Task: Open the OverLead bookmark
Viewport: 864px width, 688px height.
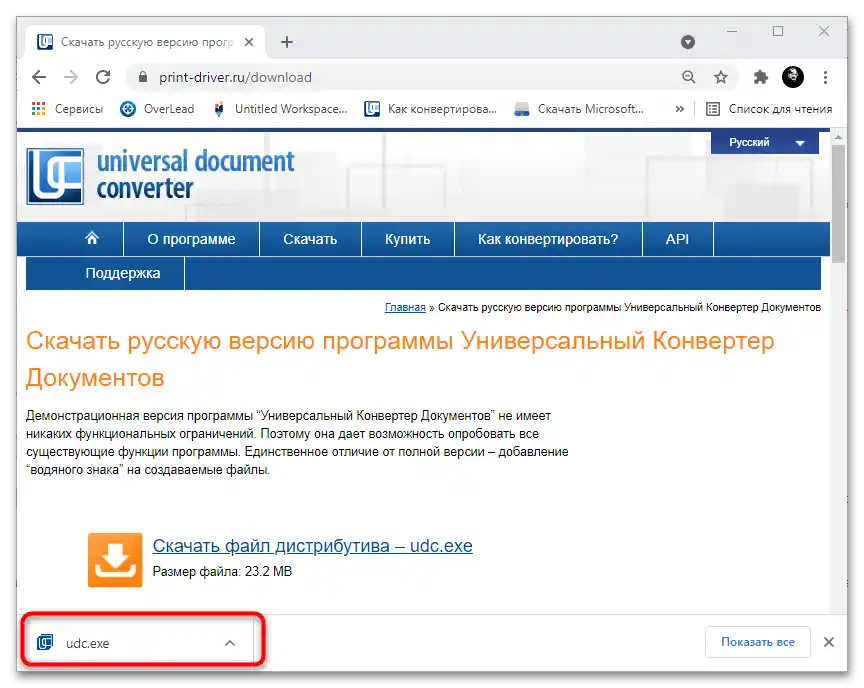Action: click(158, 109)
